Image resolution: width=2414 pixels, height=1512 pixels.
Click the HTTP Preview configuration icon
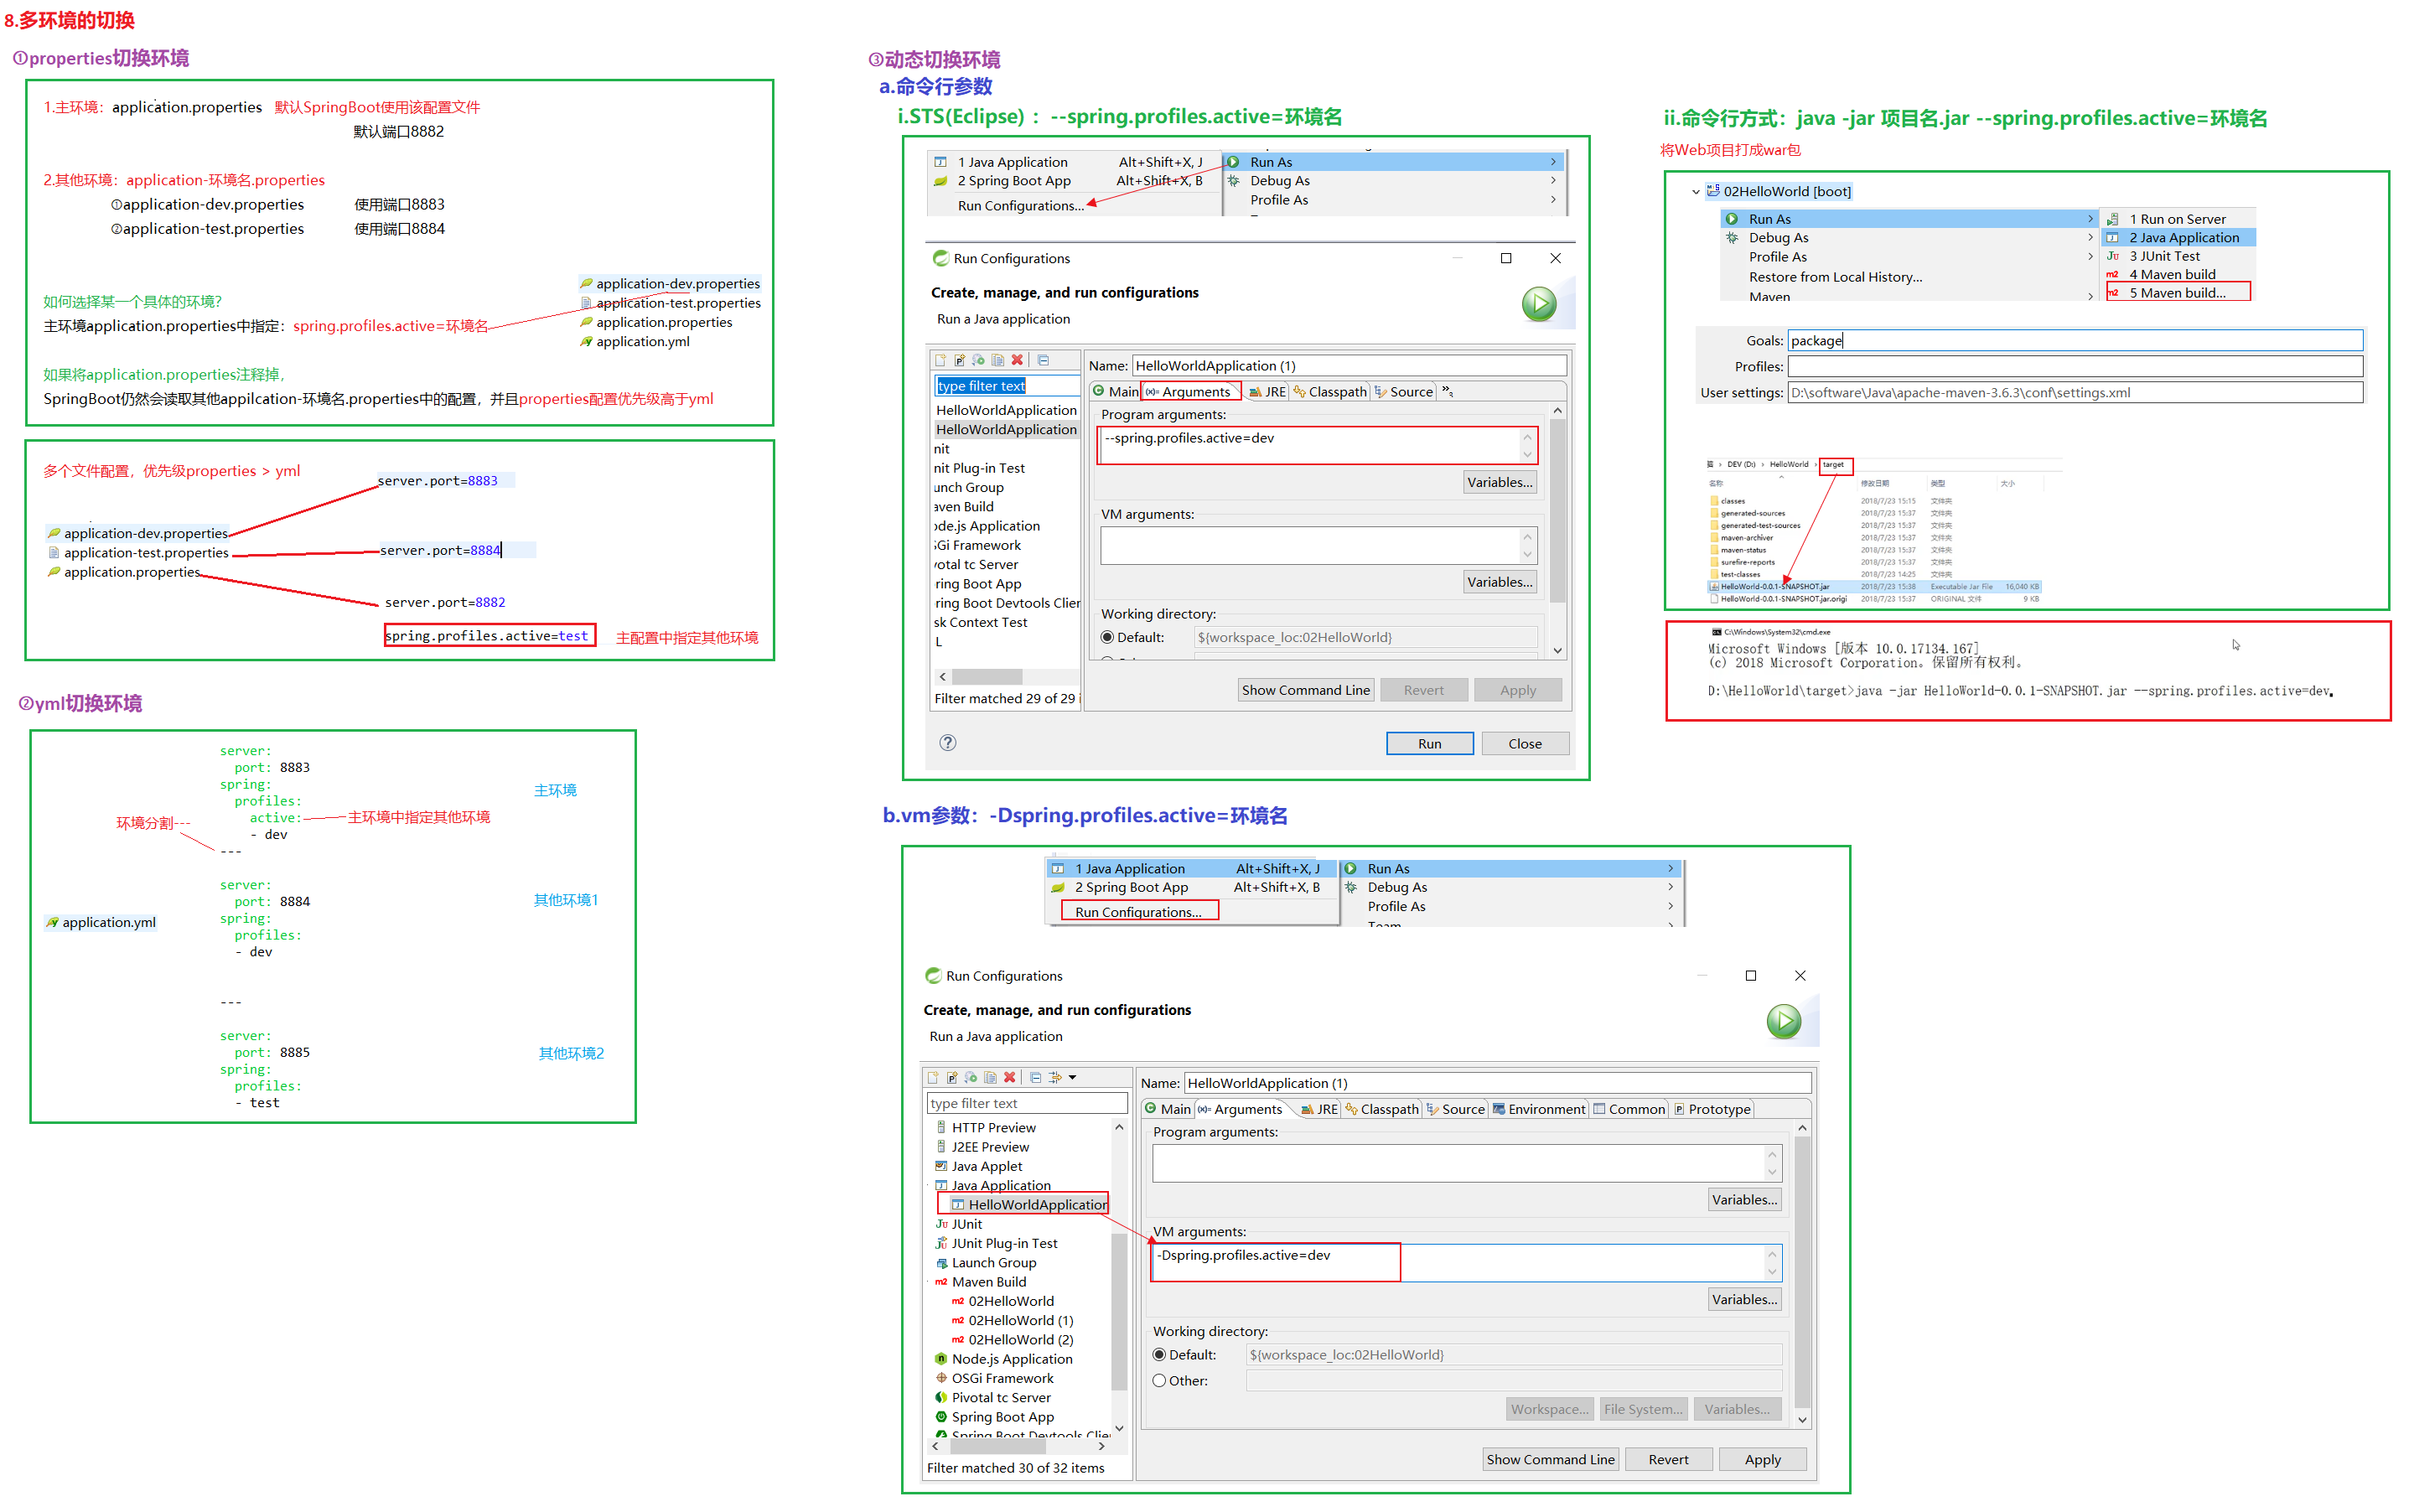pos(941,1127)
